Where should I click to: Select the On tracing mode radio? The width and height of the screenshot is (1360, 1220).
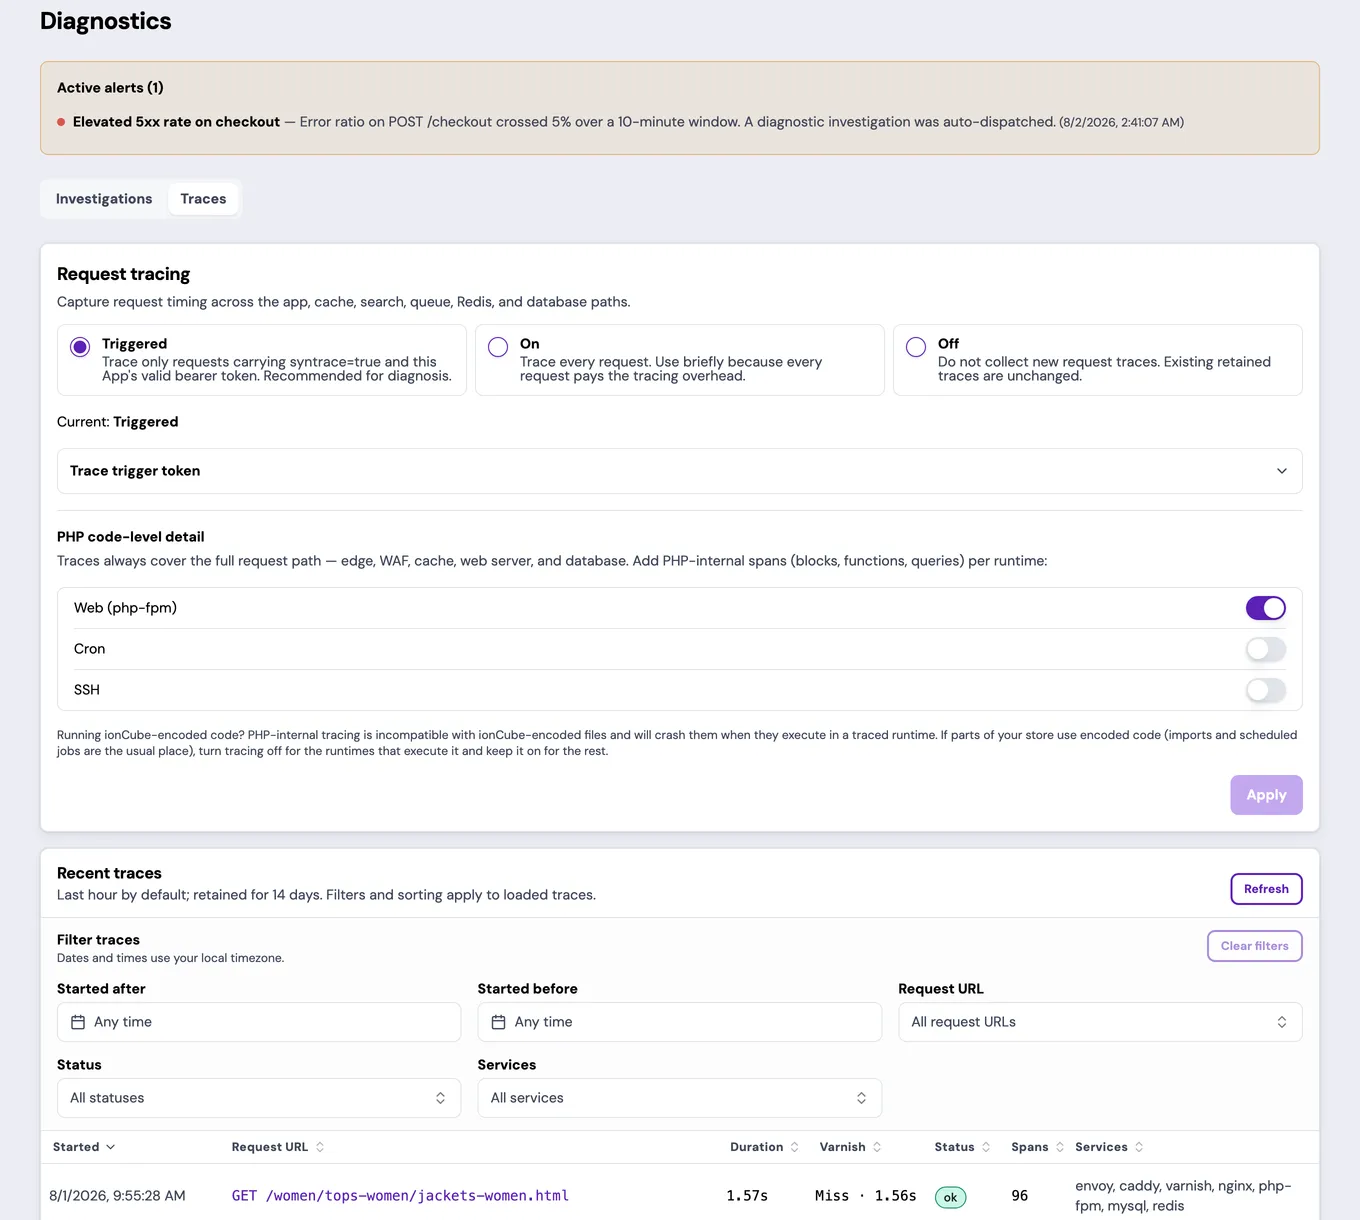tap(498, 347)
